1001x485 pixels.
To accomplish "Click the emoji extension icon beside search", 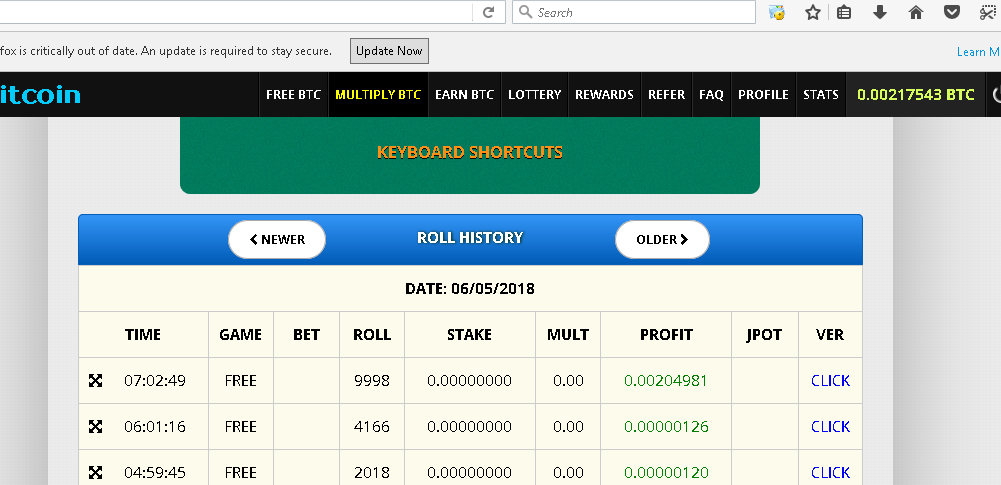I will [777, 12].
